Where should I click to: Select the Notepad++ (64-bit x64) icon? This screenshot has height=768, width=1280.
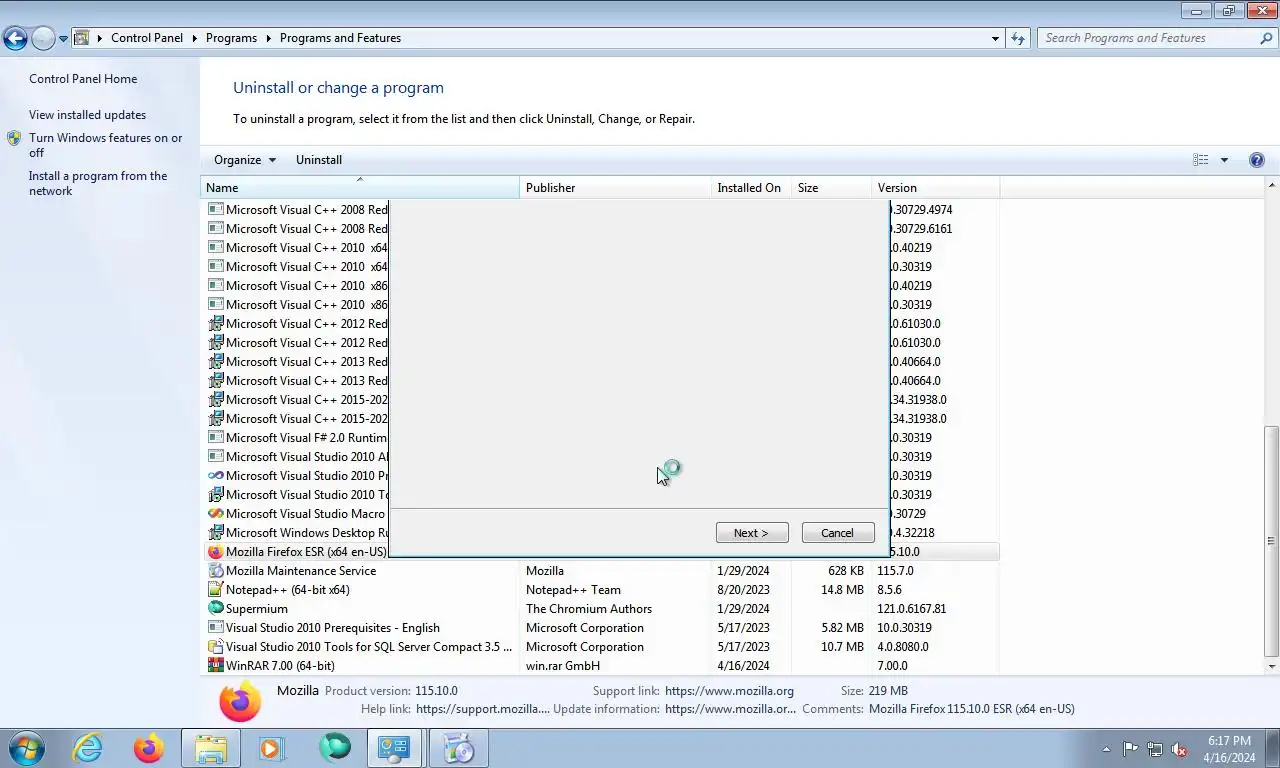coord(215,590)
